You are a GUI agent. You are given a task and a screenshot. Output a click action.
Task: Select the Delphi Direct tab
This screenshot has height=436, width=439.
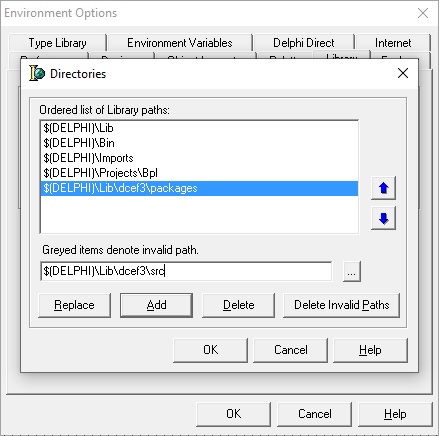(x=303, y=43)
